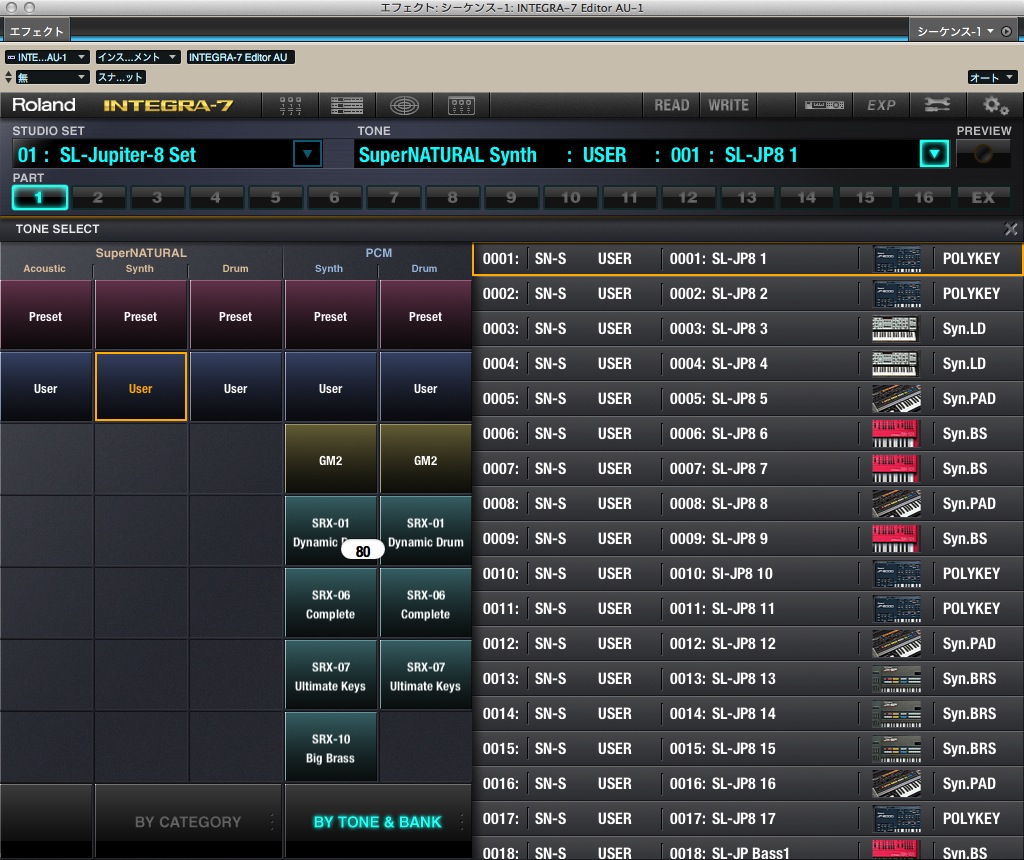Click the SL-JPB 16 synth thumbnail
The width and height of the screenshot is (1024, 860).
(897, 784)
